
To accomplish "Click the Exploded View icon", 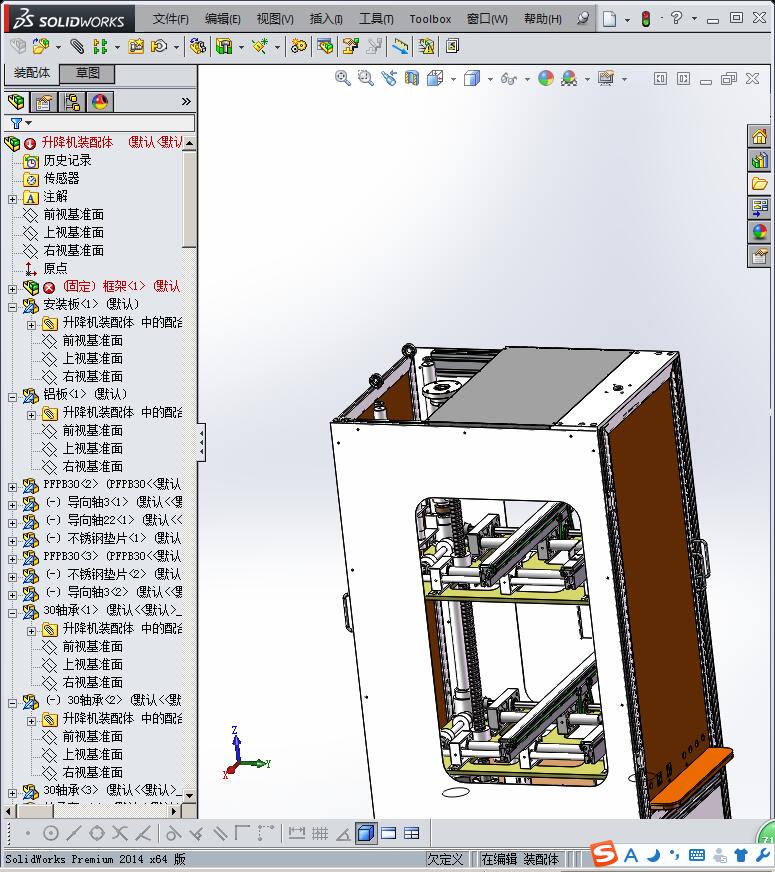I will (350, 46).
